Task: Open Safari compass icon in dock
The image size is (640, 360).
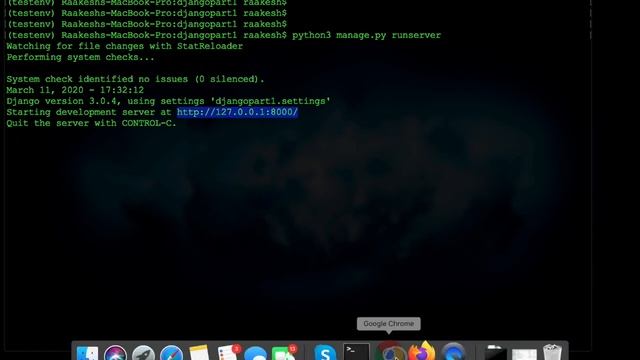Action: point(171,353)
